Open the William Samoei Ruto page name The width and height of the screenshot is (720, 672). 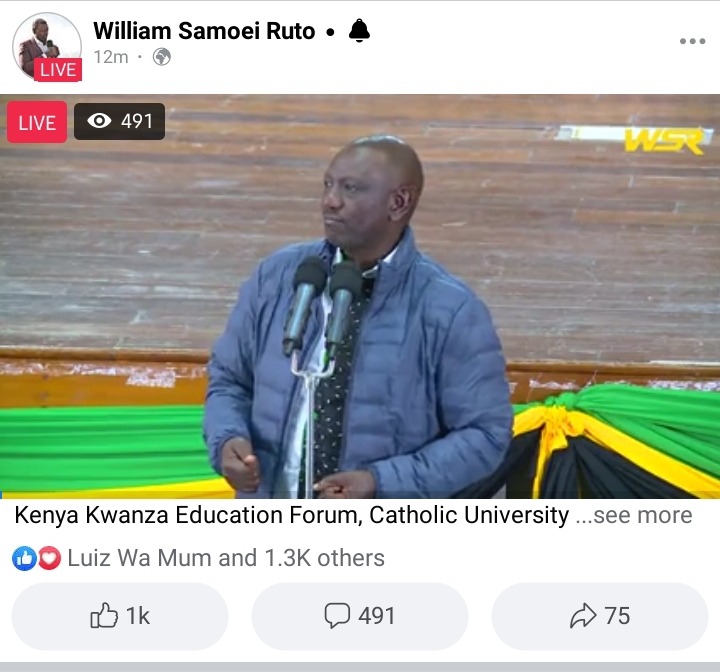click(x=204, y=31)
